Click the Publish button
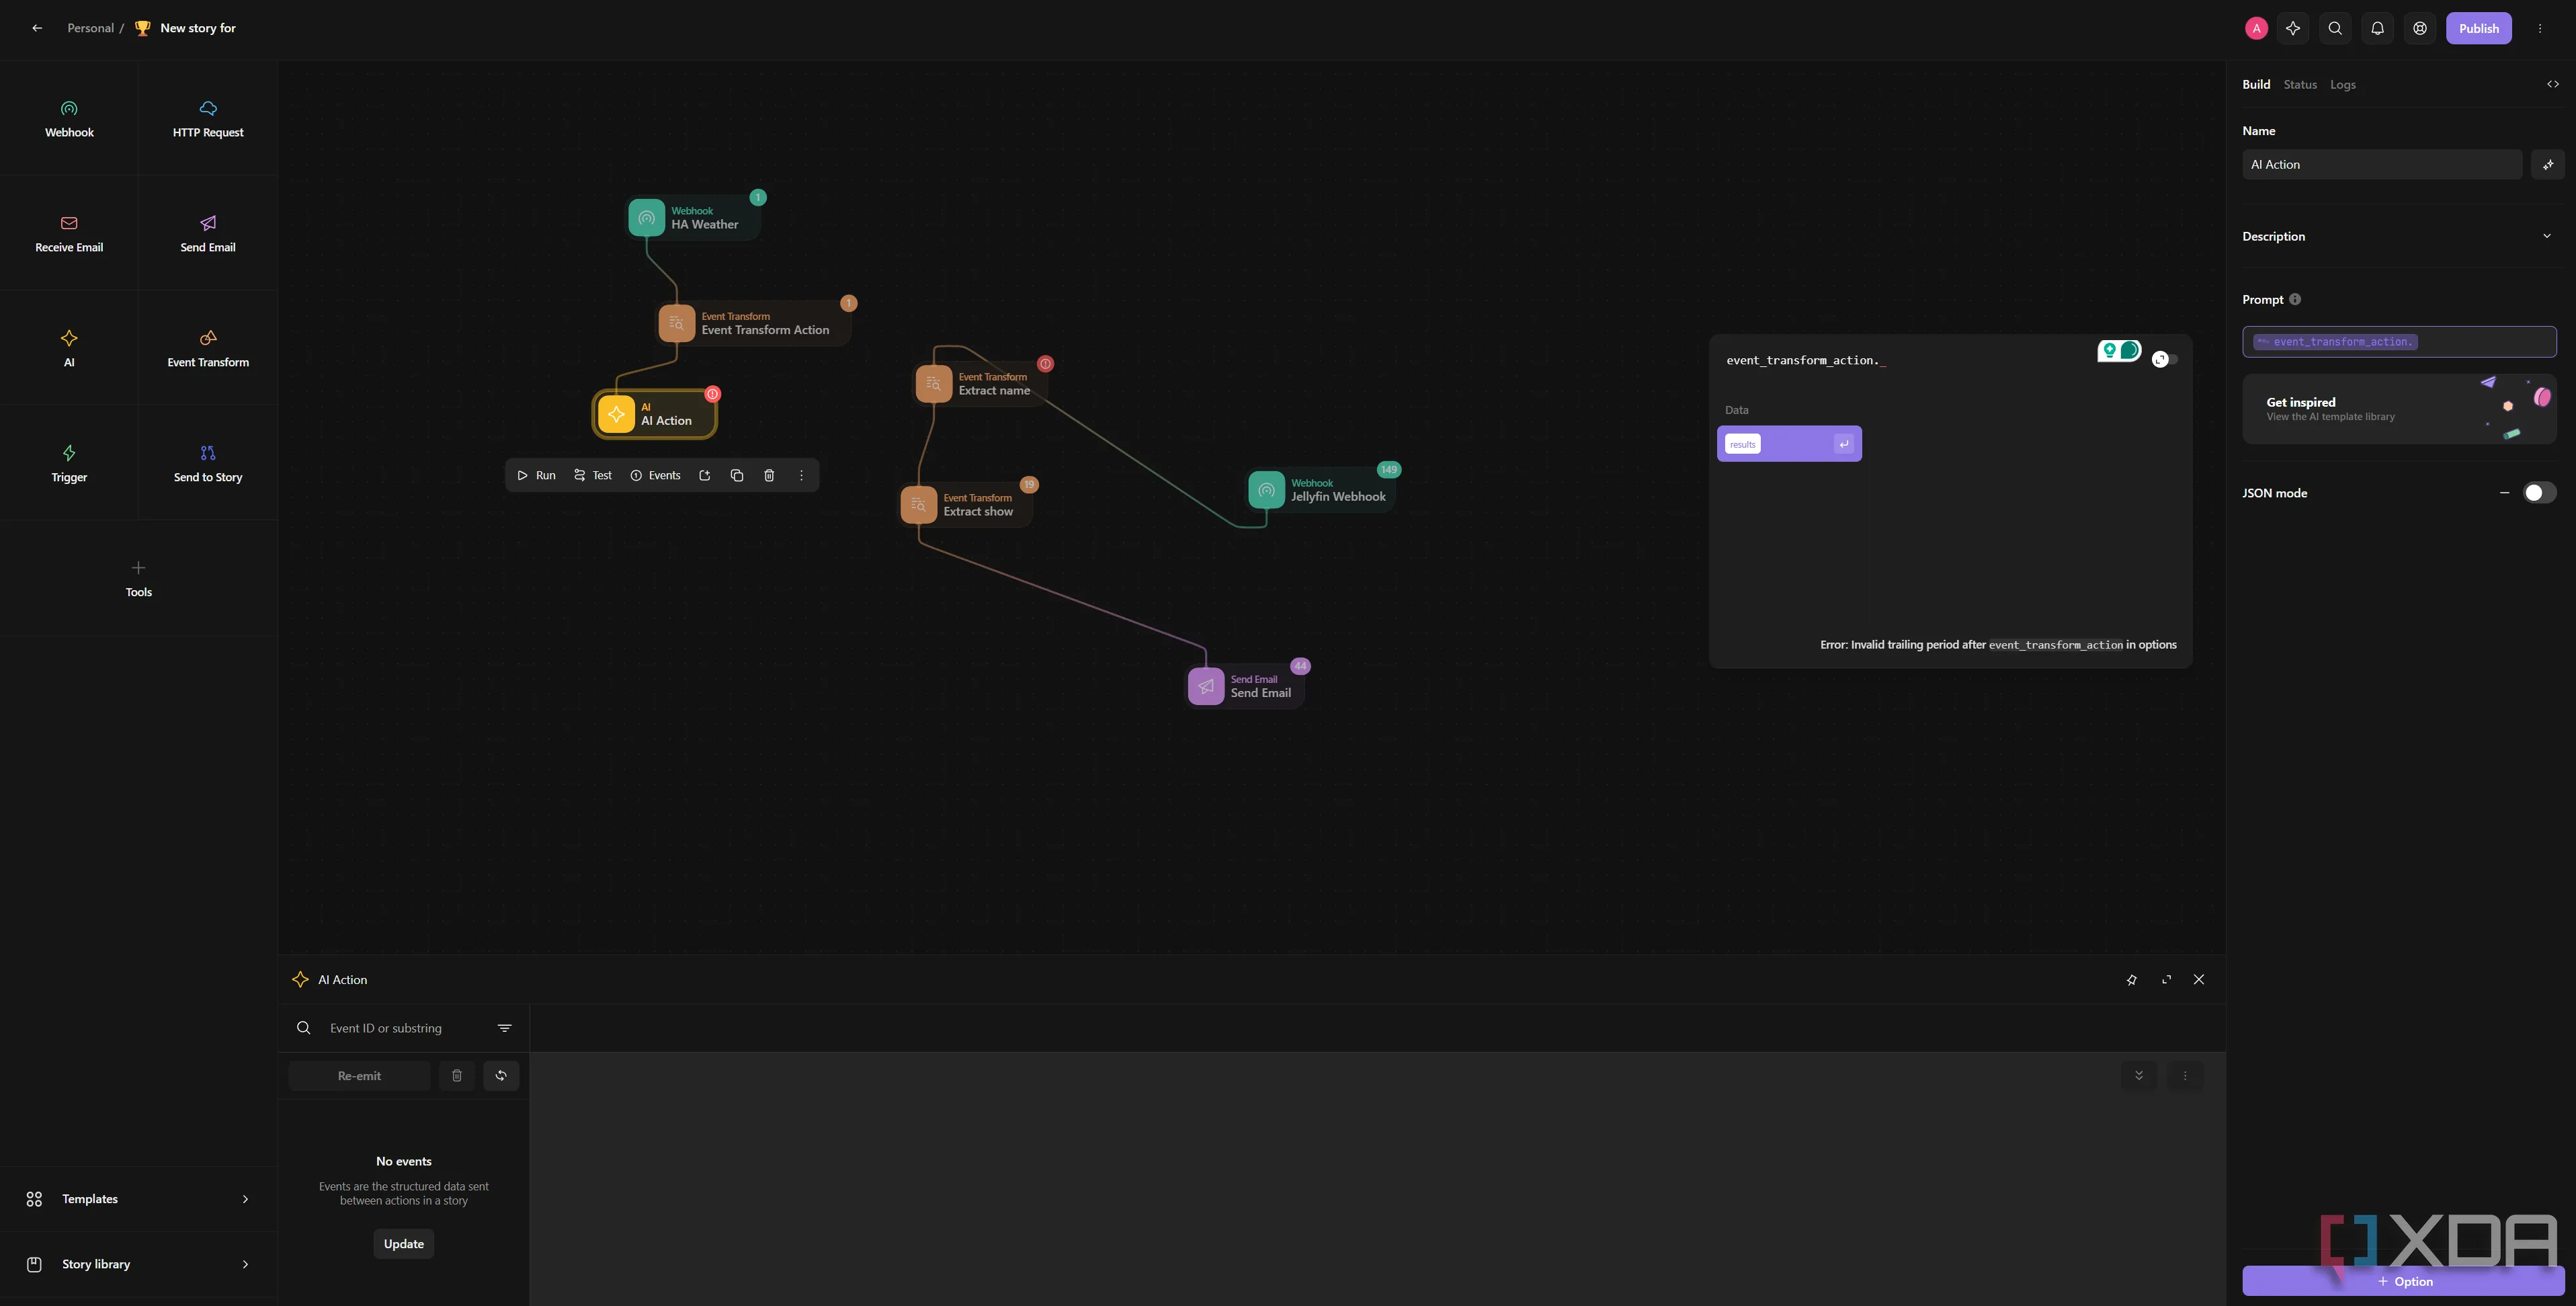 2478,28
